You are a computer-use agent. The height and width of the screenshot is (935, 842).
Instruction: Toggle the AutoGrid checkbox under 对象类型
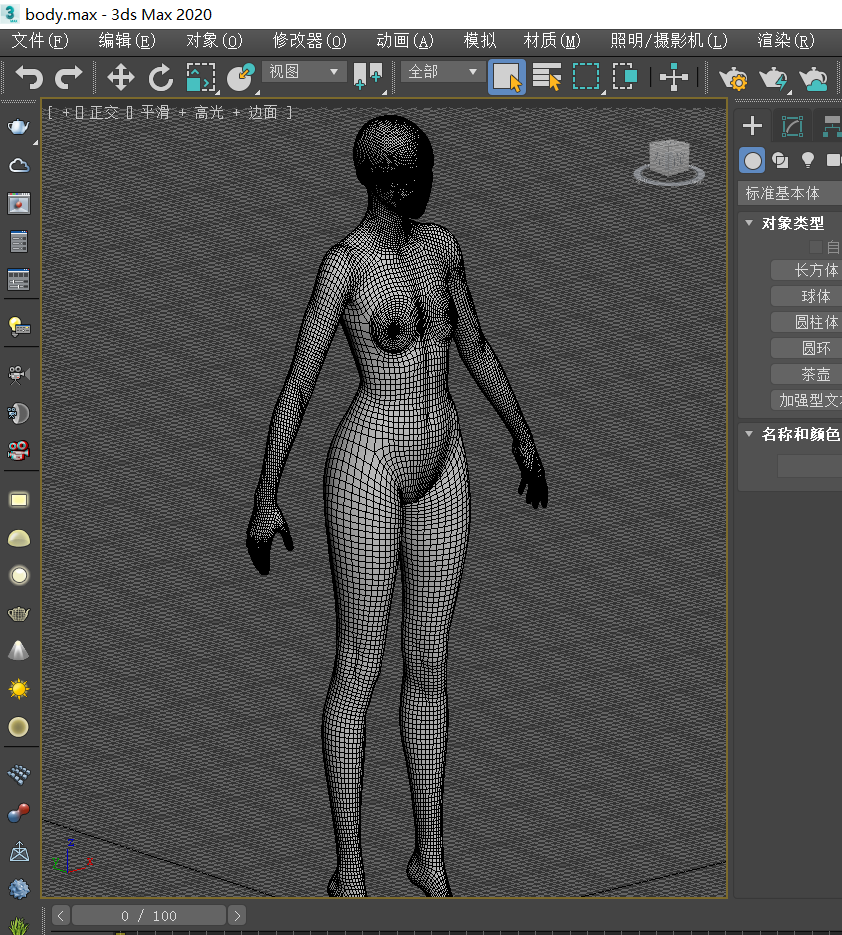tap(816, 247)
